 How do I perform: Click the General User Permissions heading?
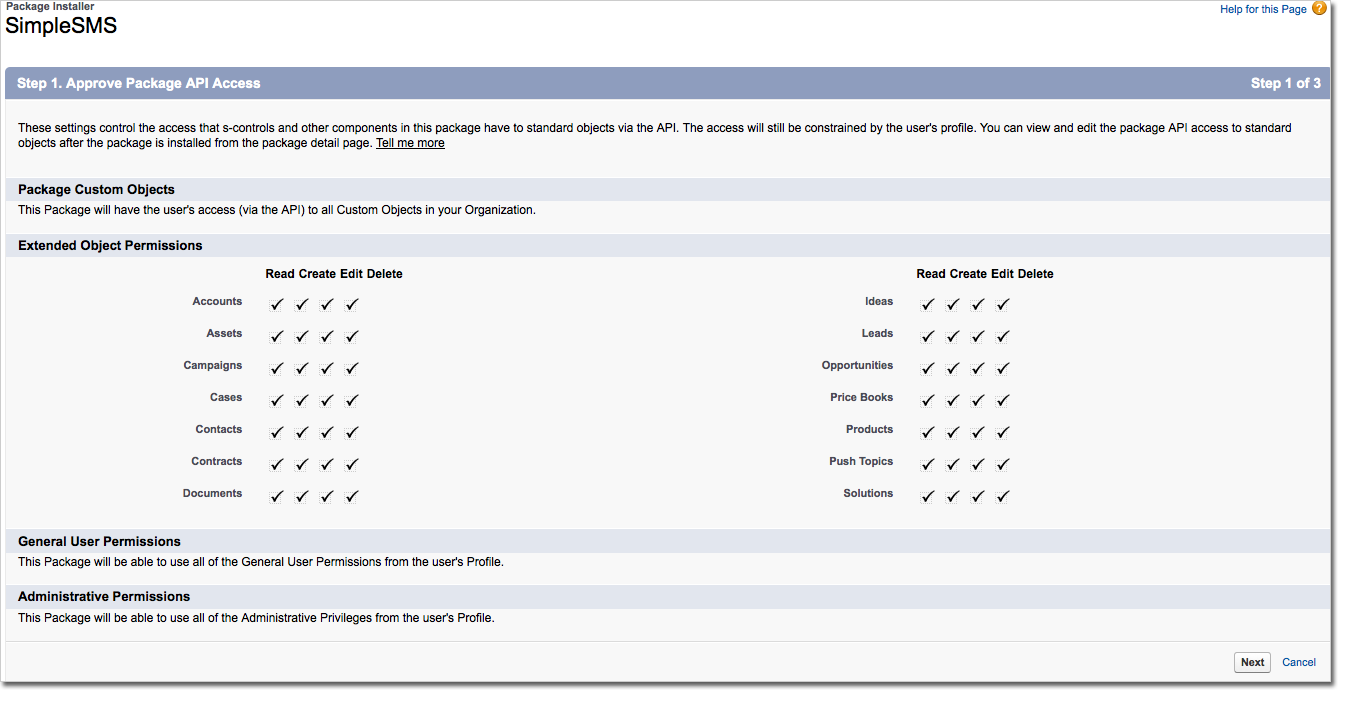[99, 541]
